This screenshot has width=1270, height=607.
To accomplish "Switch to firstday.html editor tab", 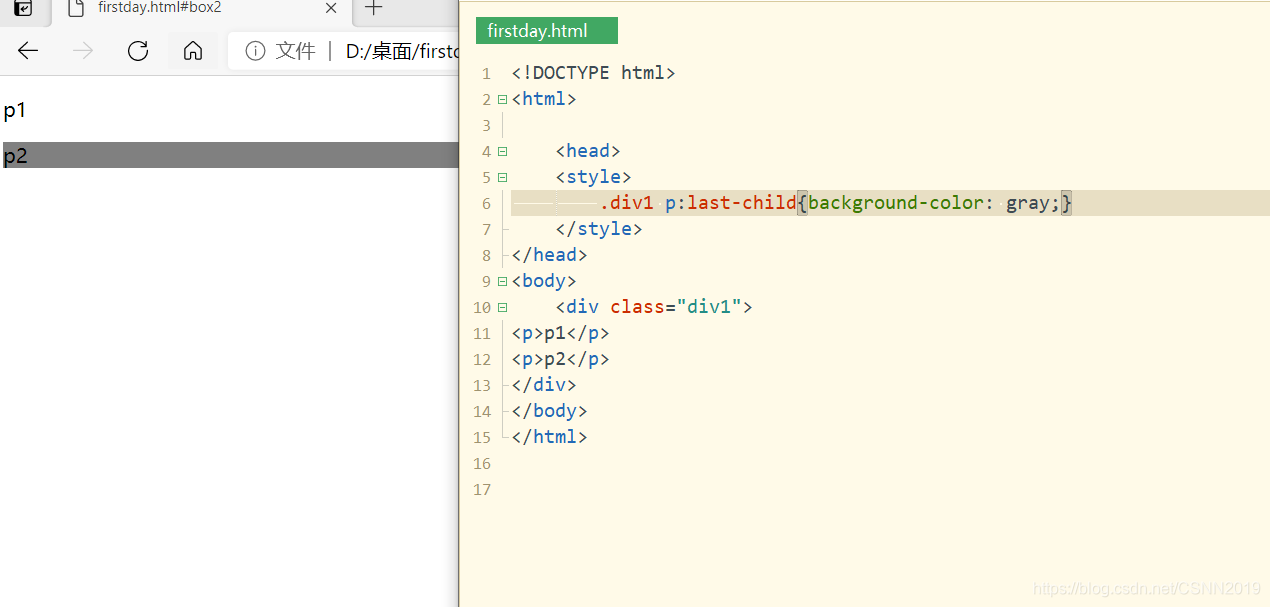I will [547, 31].
